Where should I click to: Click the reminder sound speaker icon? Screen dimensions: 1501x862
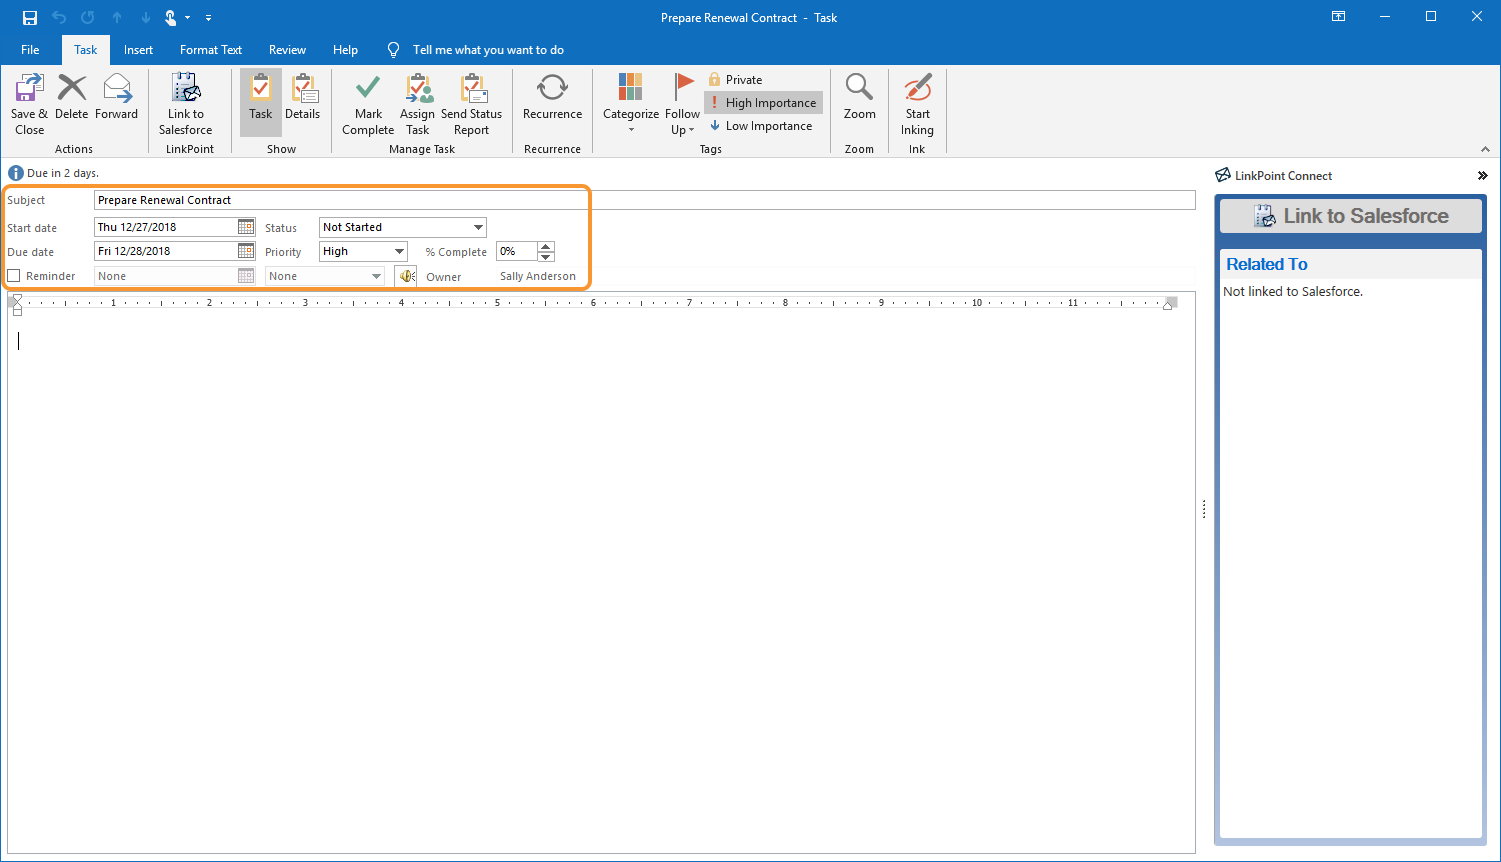coord(406,276)
